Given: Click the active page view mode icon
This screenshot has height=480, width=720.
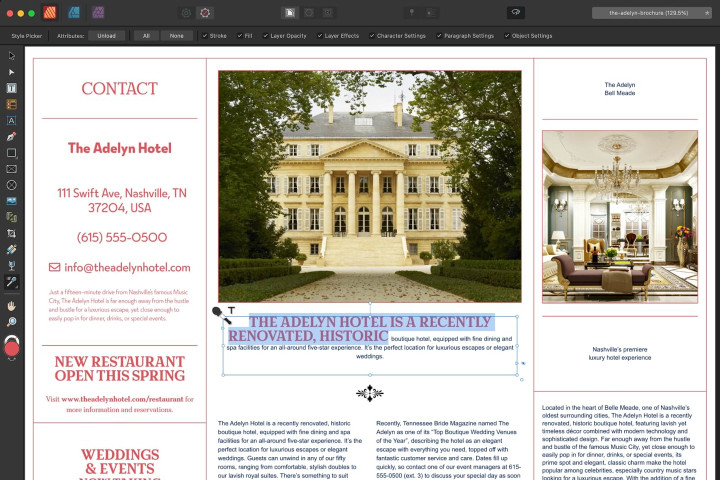Looking at the screenshot, I should click(x=290, y=13).
